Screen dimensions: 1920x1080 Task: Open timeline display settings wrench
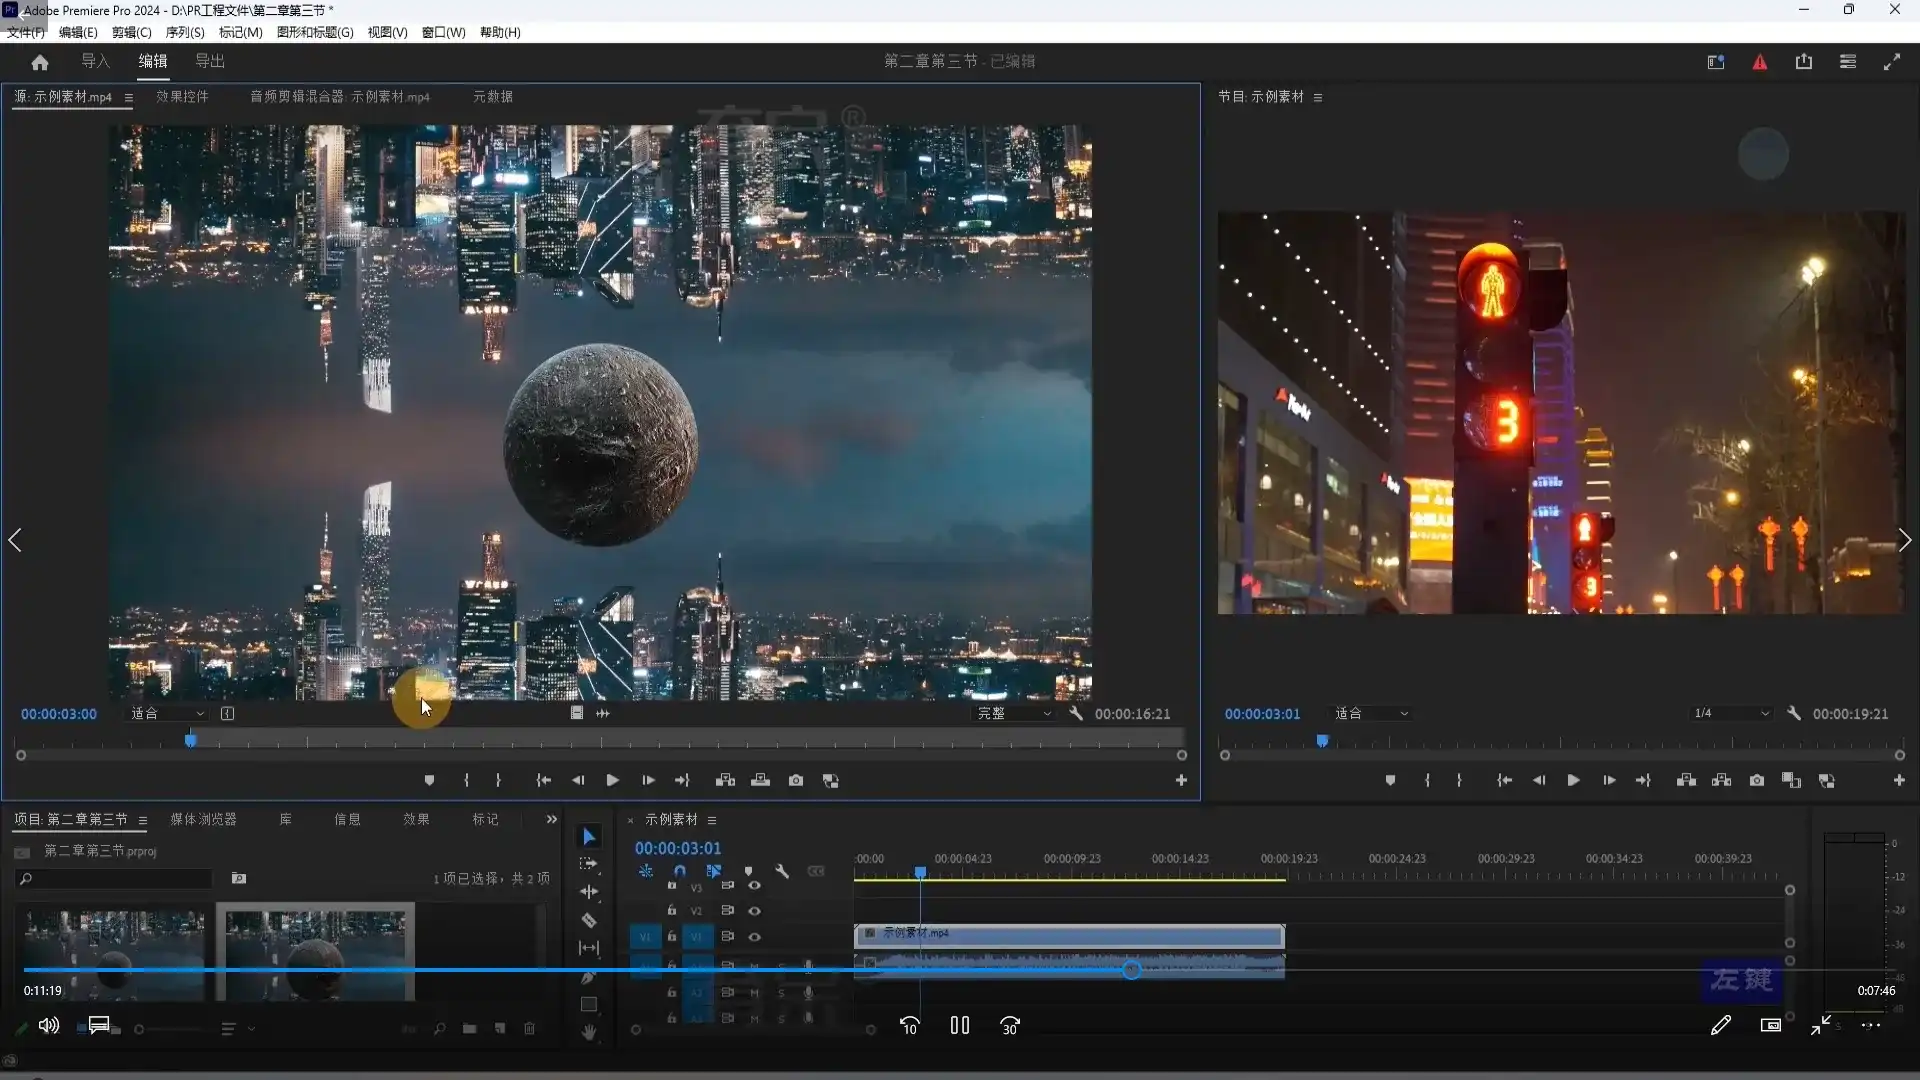tap(782, 871)
